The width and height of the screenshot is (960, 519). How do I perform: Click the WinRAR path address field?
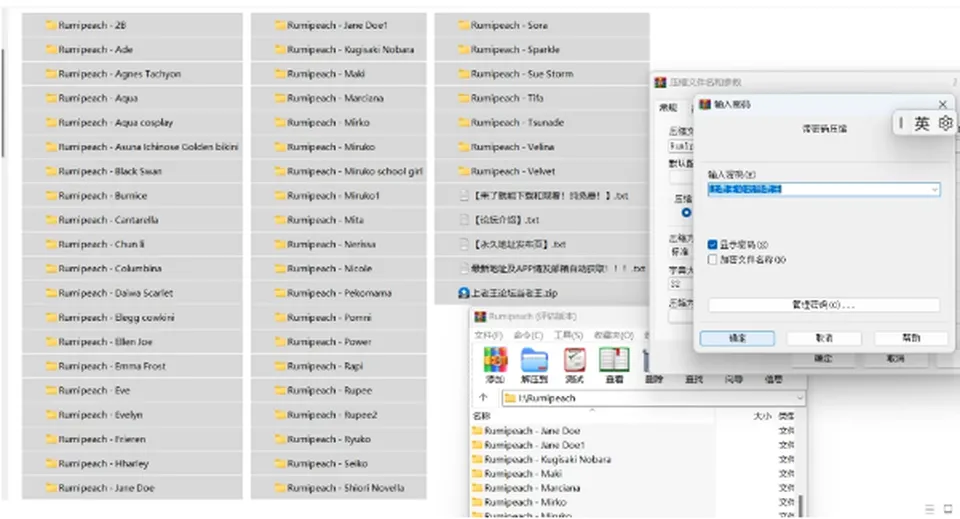coord(653,398)
